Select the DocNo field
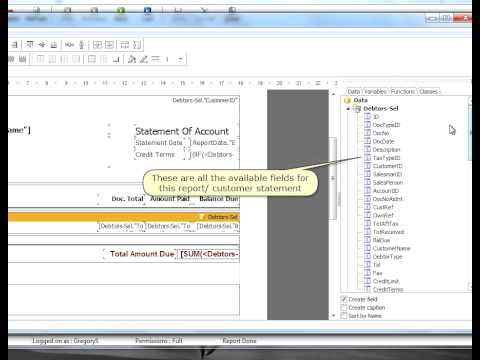480x360 pixels. (x=377, y=133)
